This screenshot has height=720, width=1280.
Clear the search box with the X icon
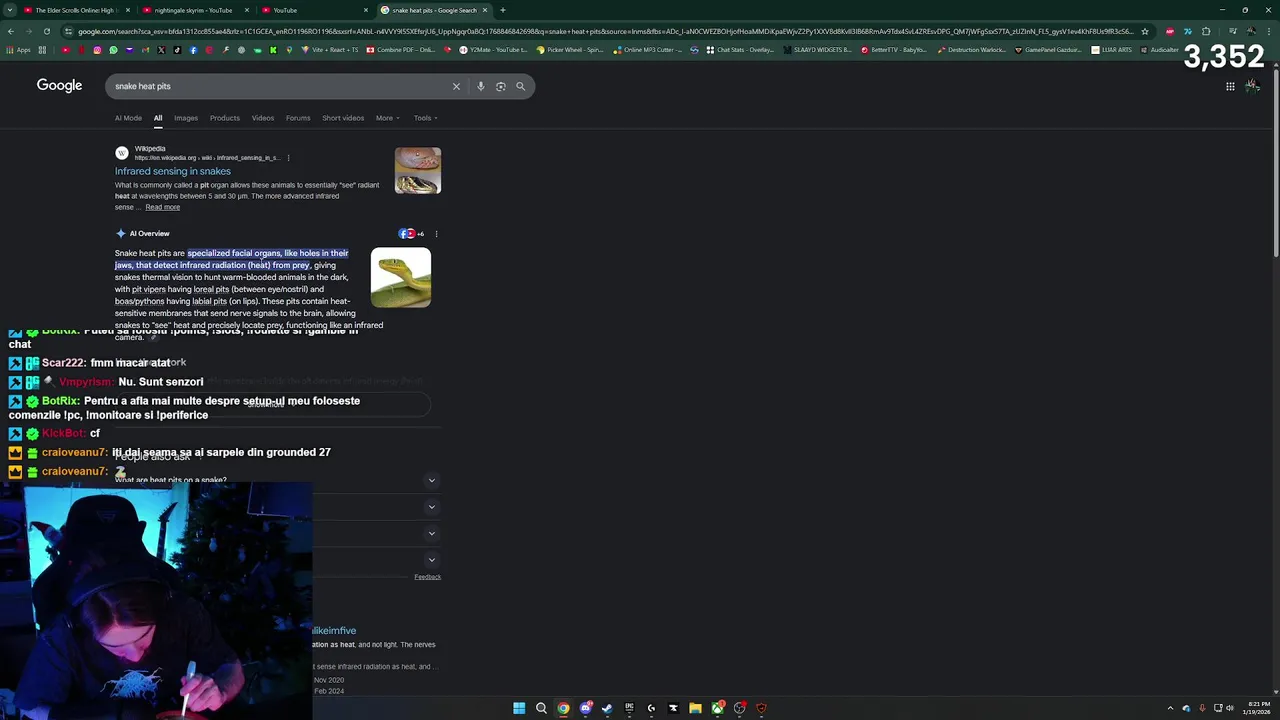click(456, 86)
